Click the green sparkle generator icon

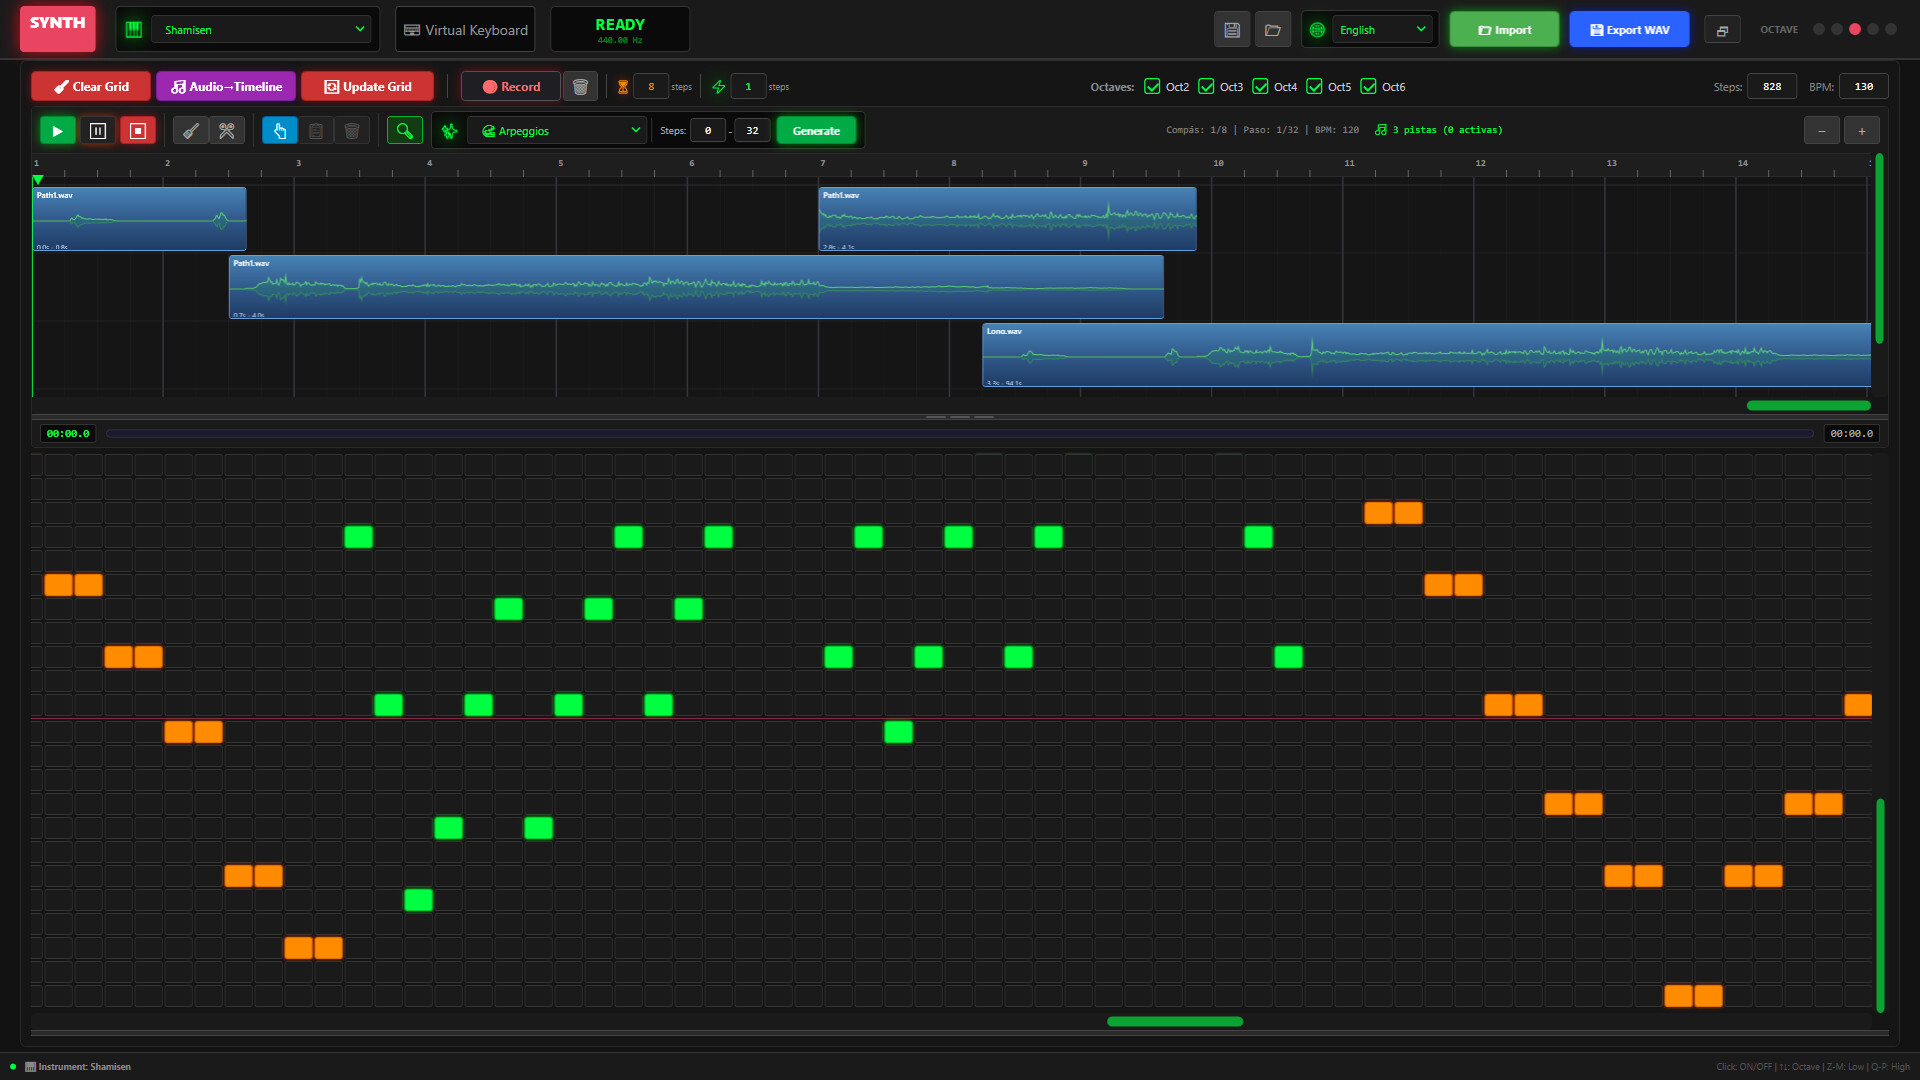(450, 131)
